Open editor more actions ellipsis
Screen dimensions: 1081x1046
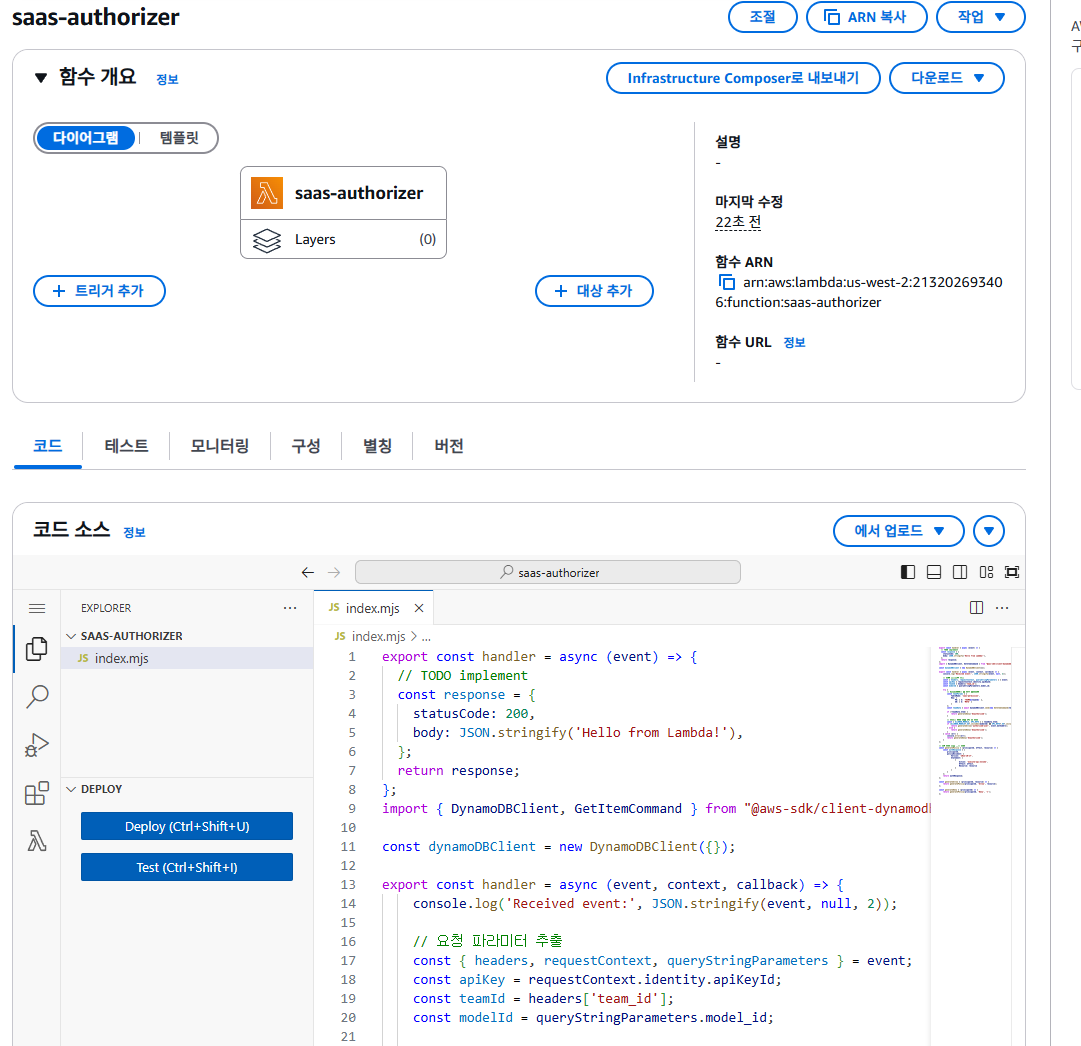(1002, 607)
